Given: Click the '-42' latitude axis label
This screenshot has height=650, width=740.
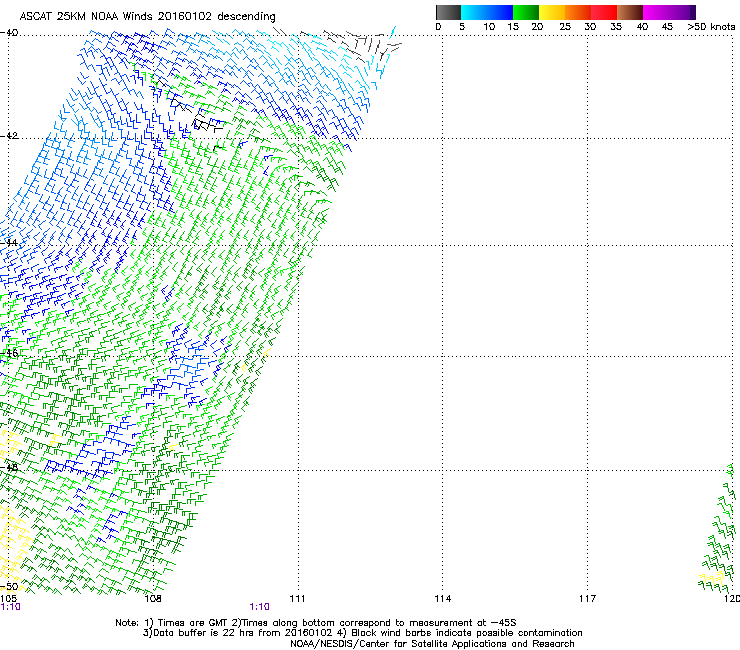Looking at the screenshot, I should click(9, 136).
